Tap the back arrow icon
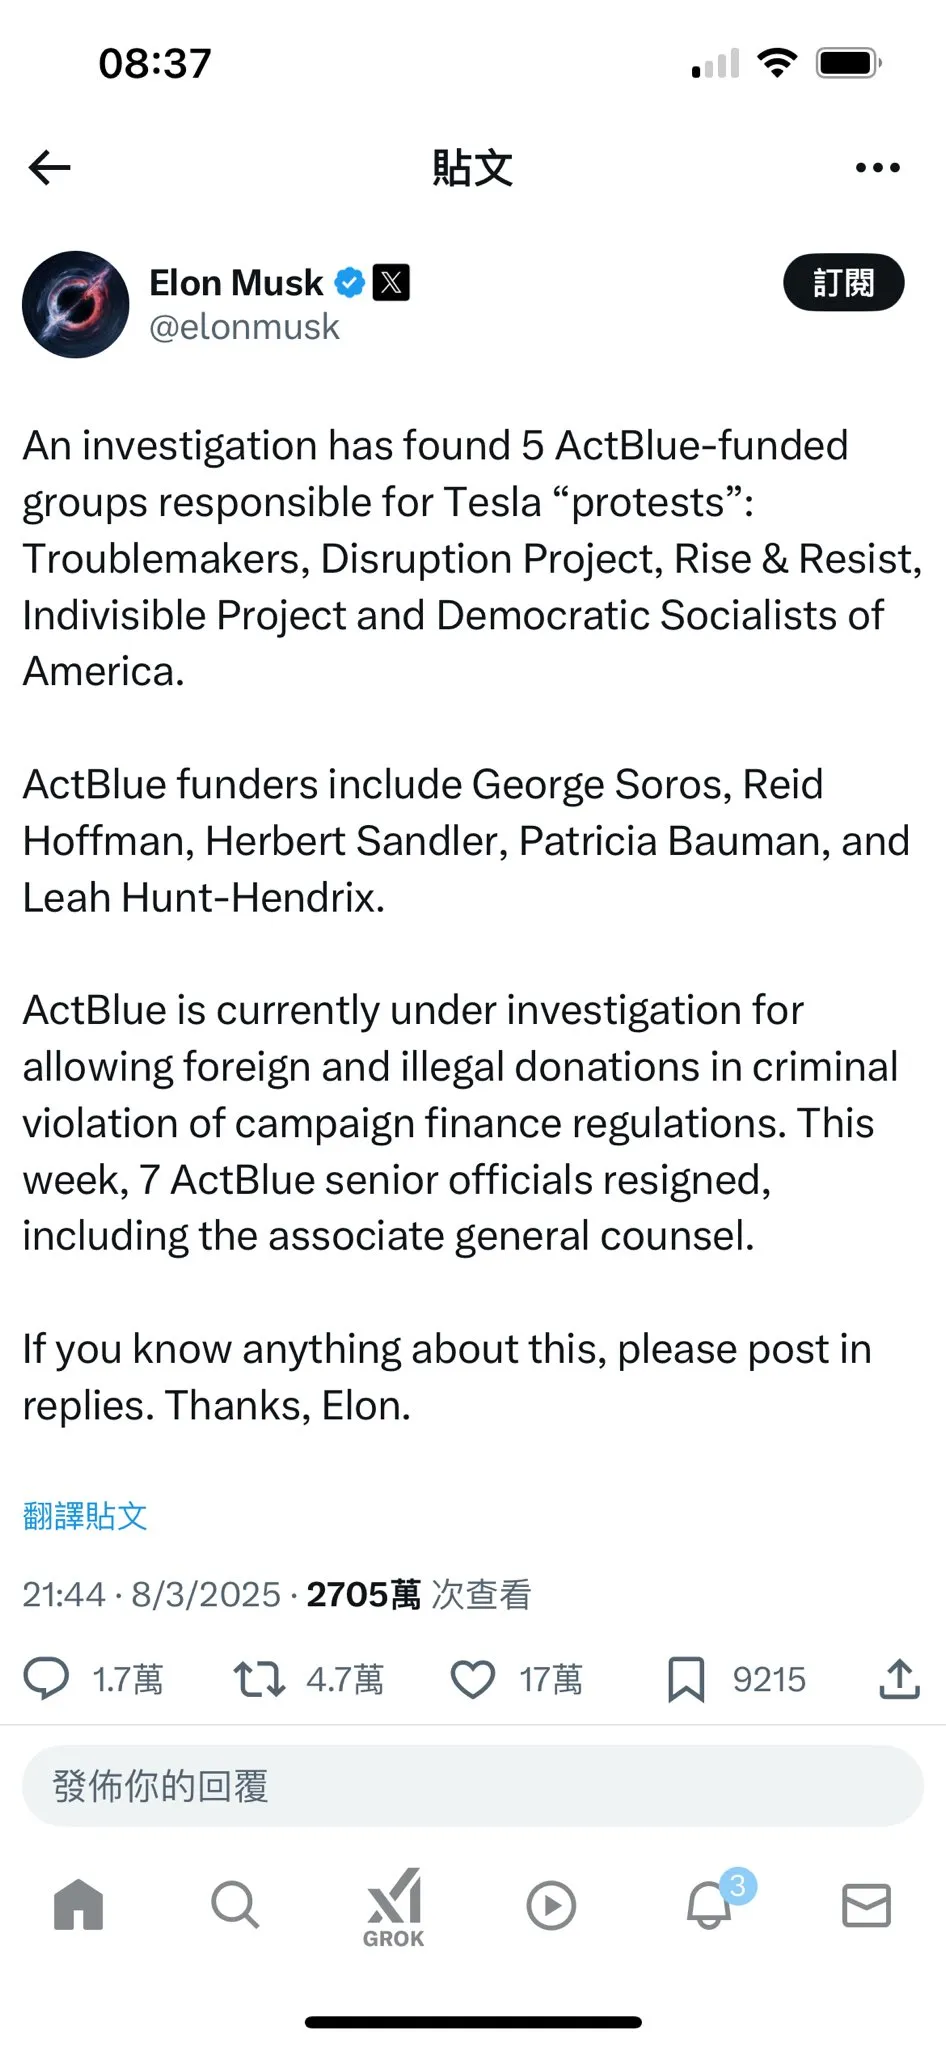Screen dimensions: 946x2048 tap(49, 167)
